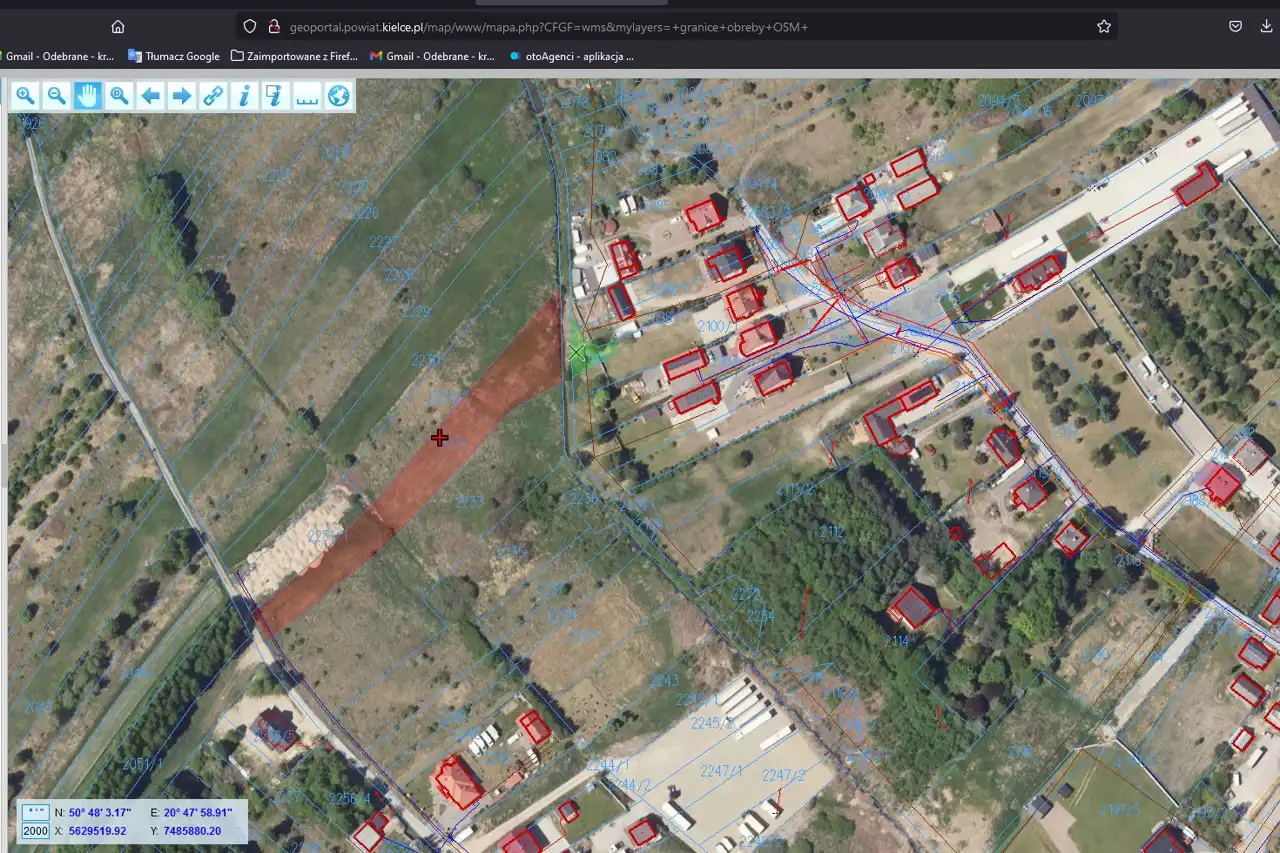Viewport: 1280px width, 853px height.
Task: Go to next map view arrow
Action: click(182, 96)
